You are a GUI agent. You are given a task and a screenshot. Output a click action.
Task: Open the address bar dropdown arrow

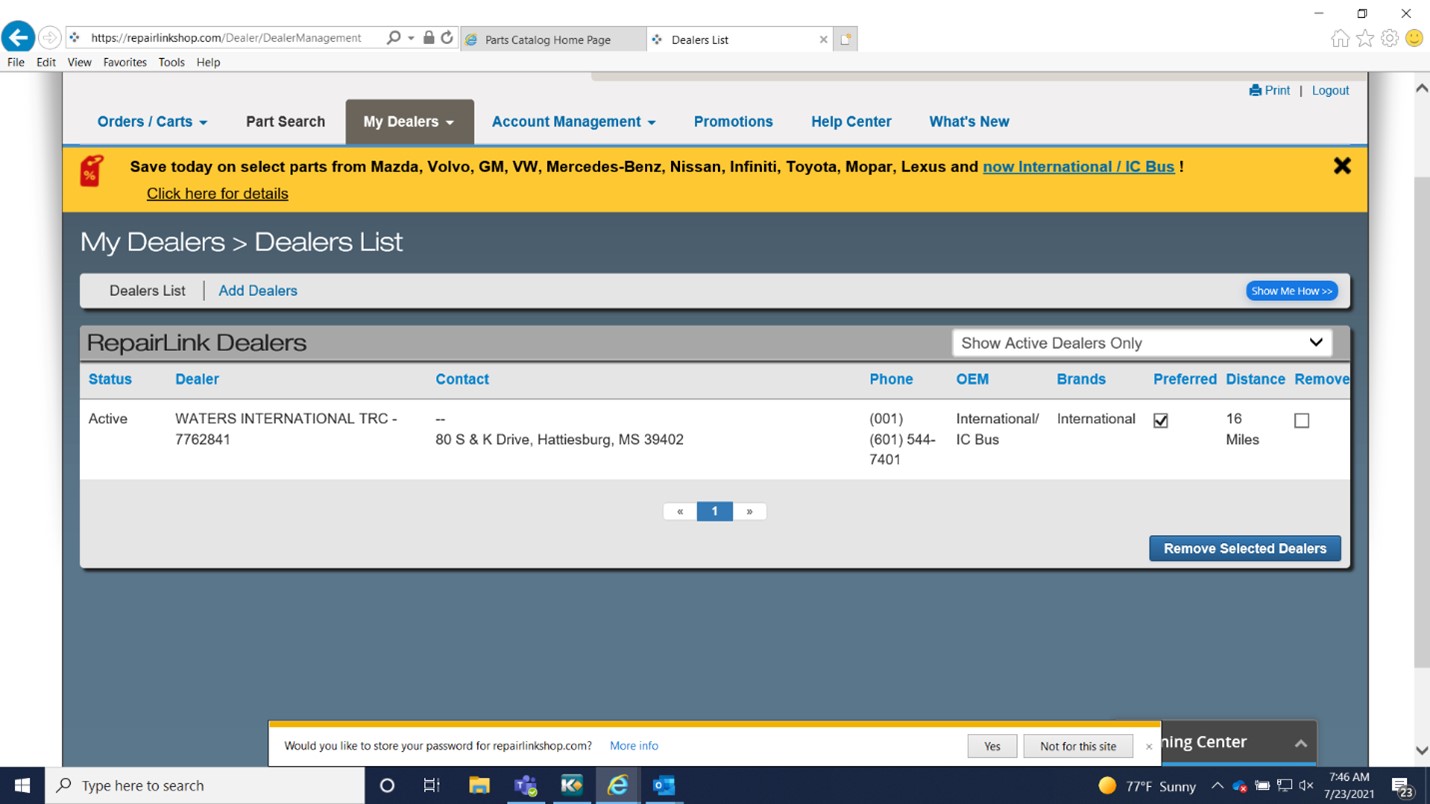point(411,38)
